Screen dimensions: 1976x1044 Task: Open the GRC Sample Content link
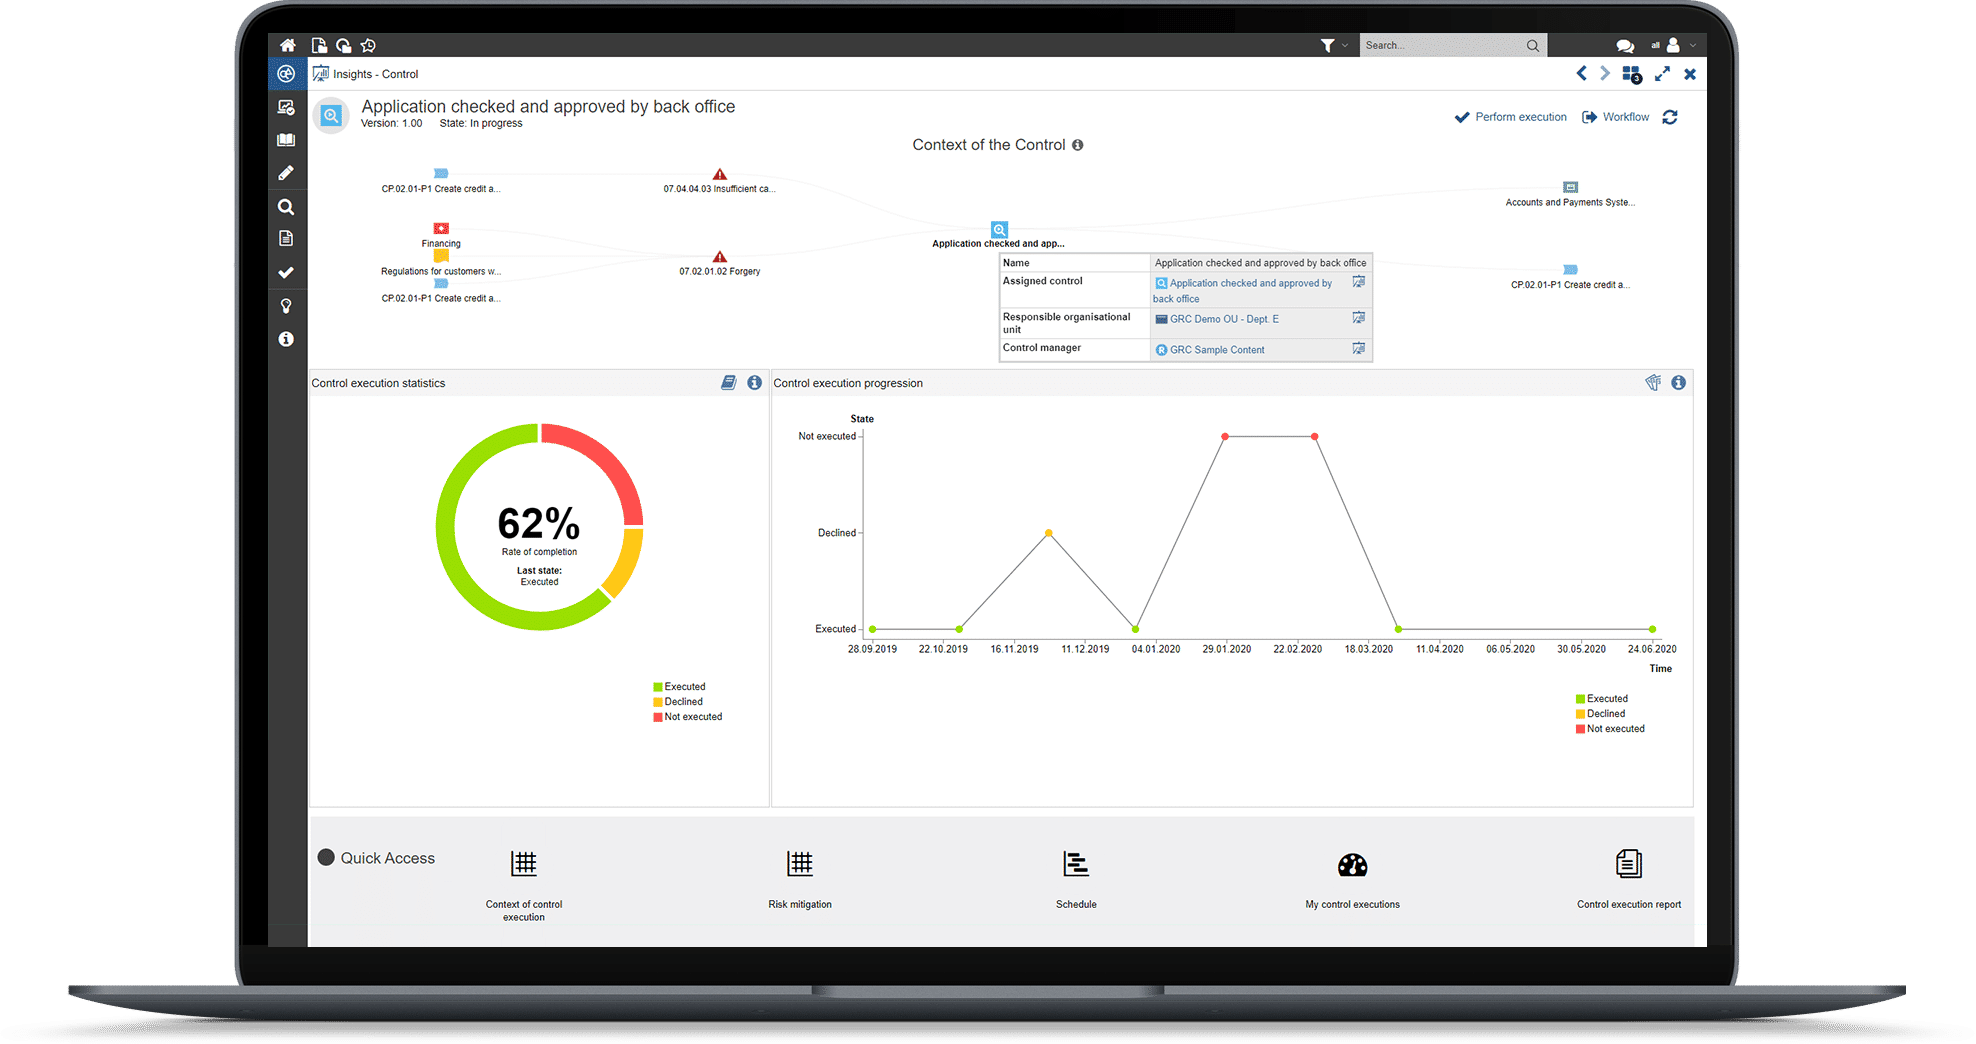(x=1210, y=350)
